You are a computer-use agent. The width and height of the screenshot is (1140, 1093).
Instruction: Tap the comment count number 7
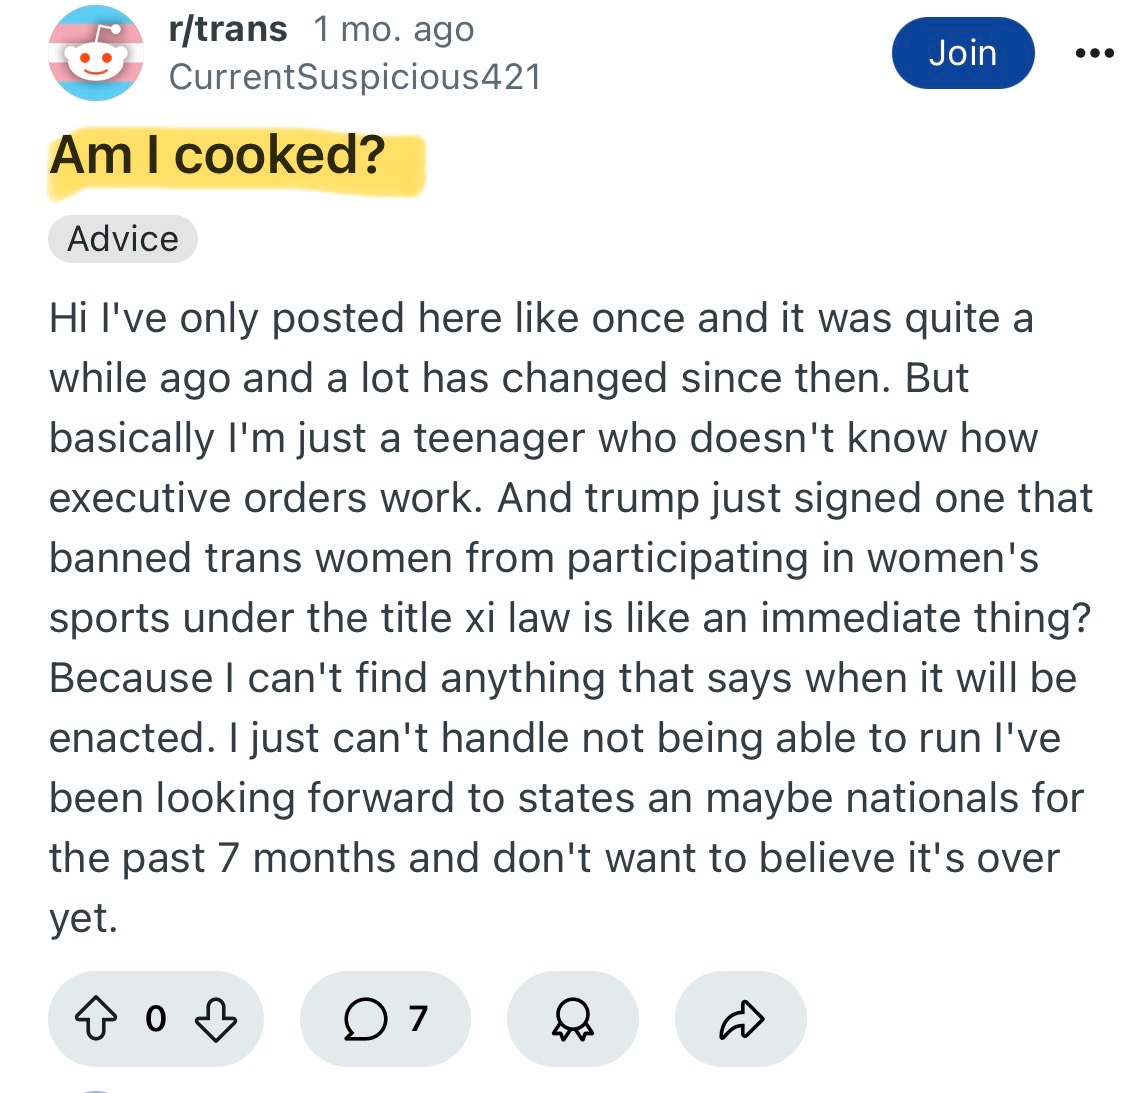pos(418,1019)
